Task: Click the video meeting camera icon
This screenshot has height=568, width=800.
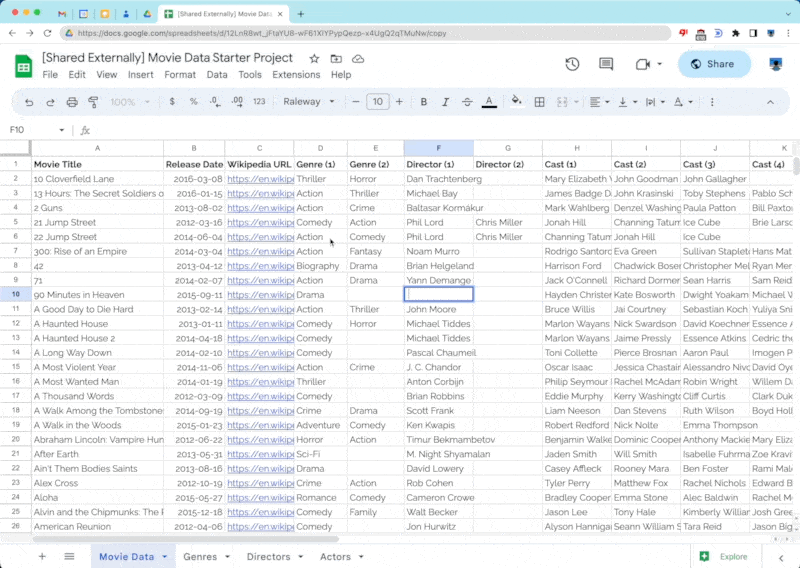Action: coord(643,64)
